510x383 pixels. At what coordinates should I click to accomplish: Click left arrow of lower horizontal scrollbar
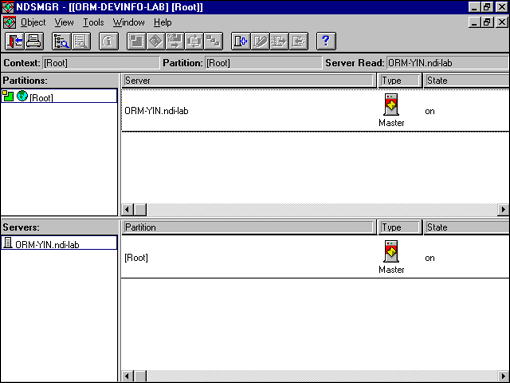click(127, 376)
